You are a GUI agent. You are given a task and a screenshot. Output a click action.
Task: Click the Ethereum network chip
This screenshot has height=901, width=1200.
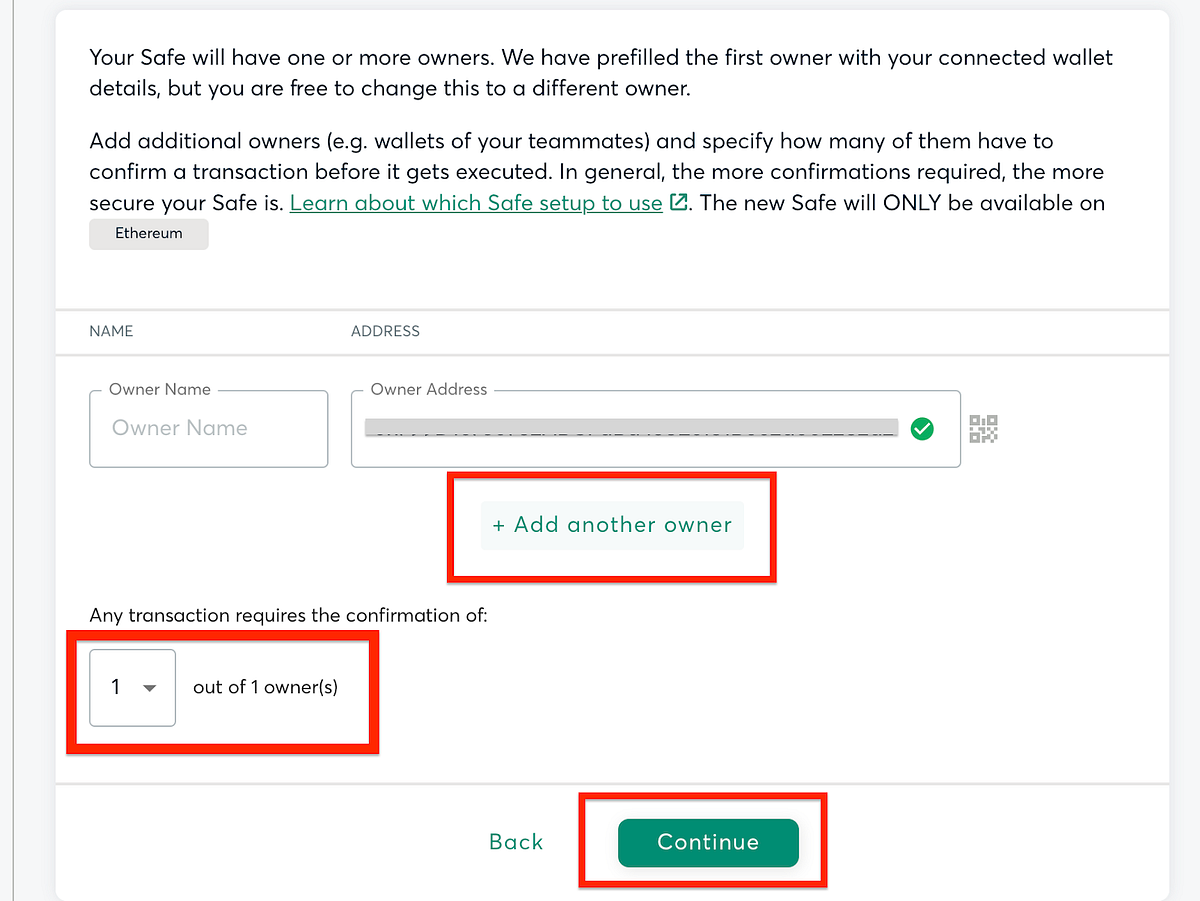pos(149,234)
